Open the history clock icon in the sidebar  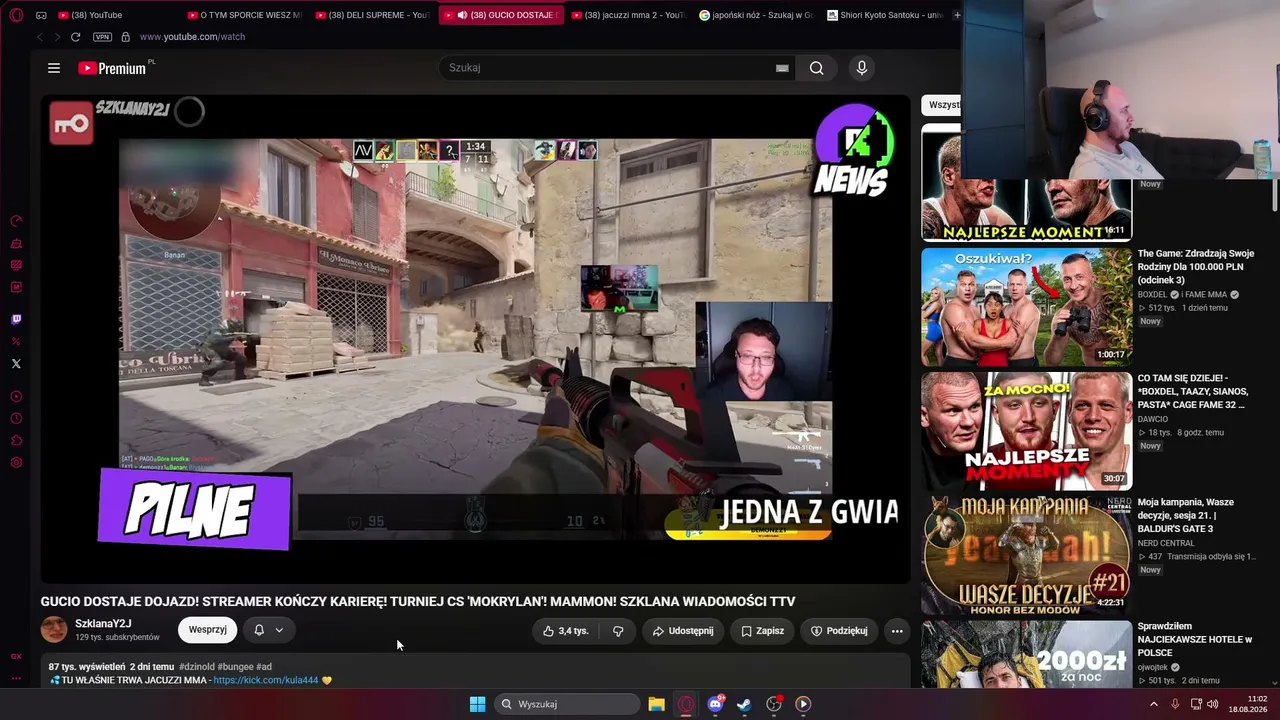tap(16, 419)
